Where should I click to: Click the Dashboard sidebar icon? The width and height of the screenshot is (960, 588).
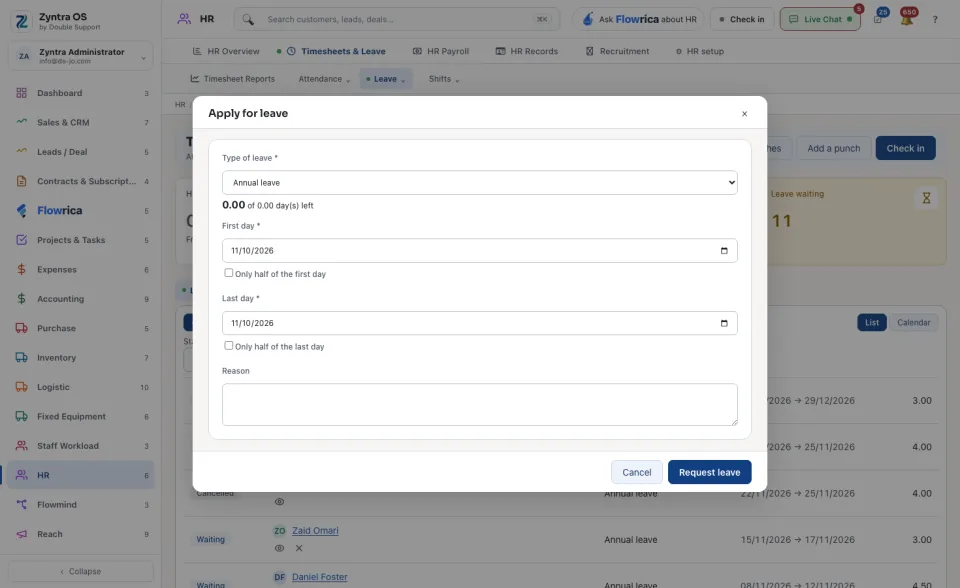[x=21, y=93]
